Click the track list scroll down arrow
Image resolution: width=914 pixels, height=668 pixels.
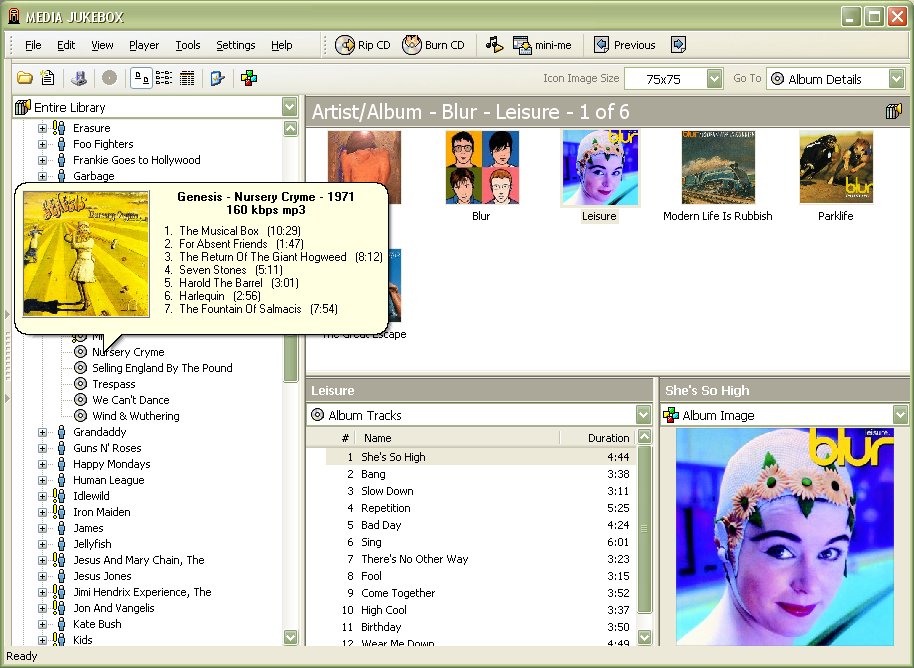point(644,637)
